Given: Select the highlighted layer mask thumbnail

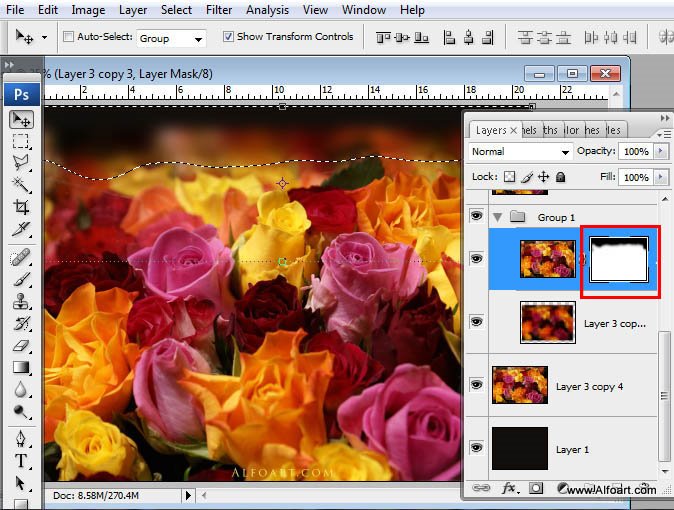Looking at the screenshot, I should pos(619,260).
